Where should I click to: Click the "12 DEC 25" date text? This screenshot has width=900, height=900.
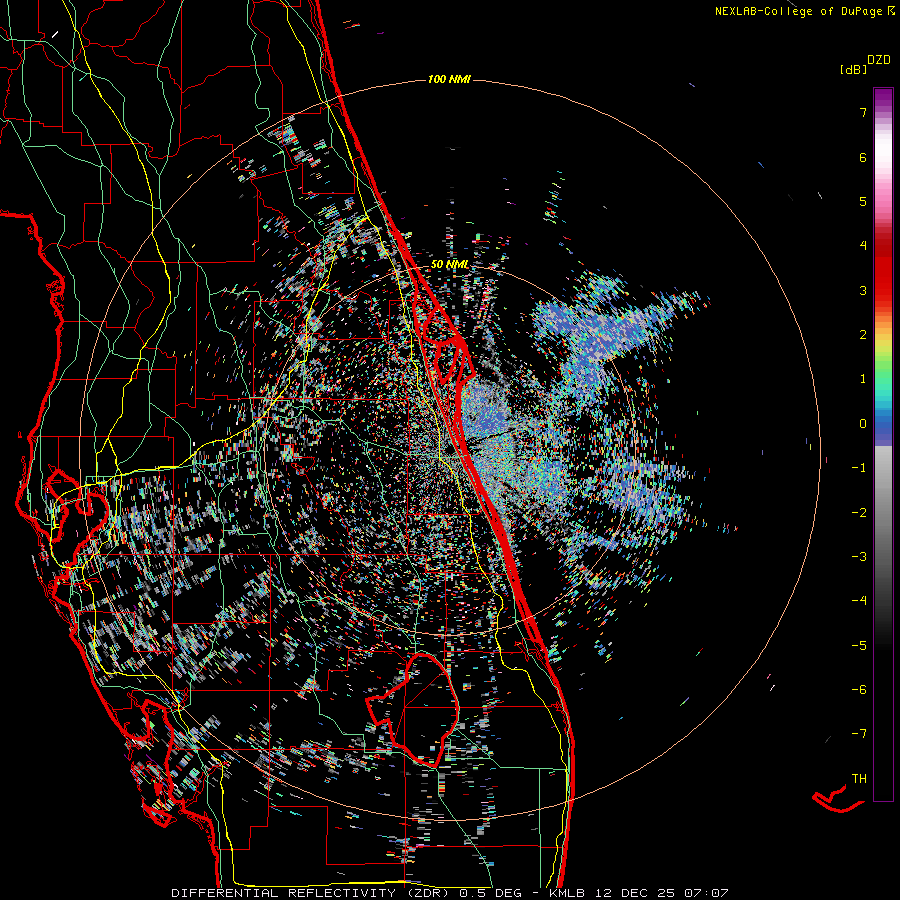633,893
